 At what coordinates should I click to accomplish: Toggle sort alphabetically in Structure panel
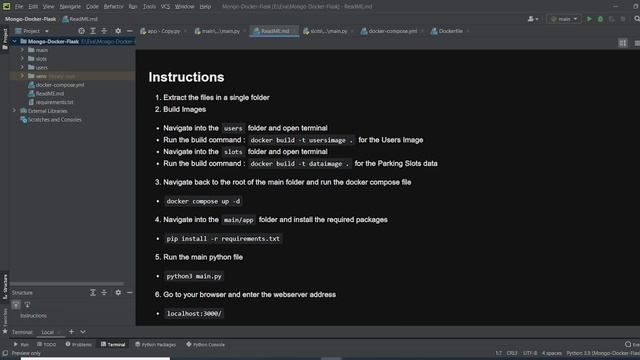[27, 305]
